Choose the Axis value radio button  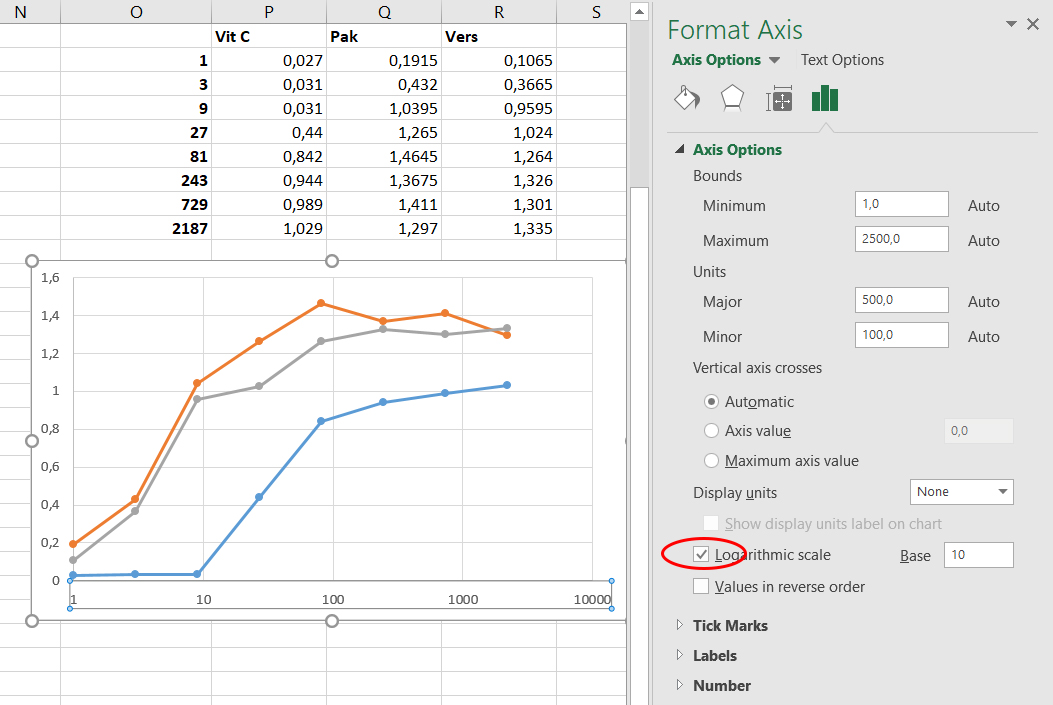pos(712,431)
